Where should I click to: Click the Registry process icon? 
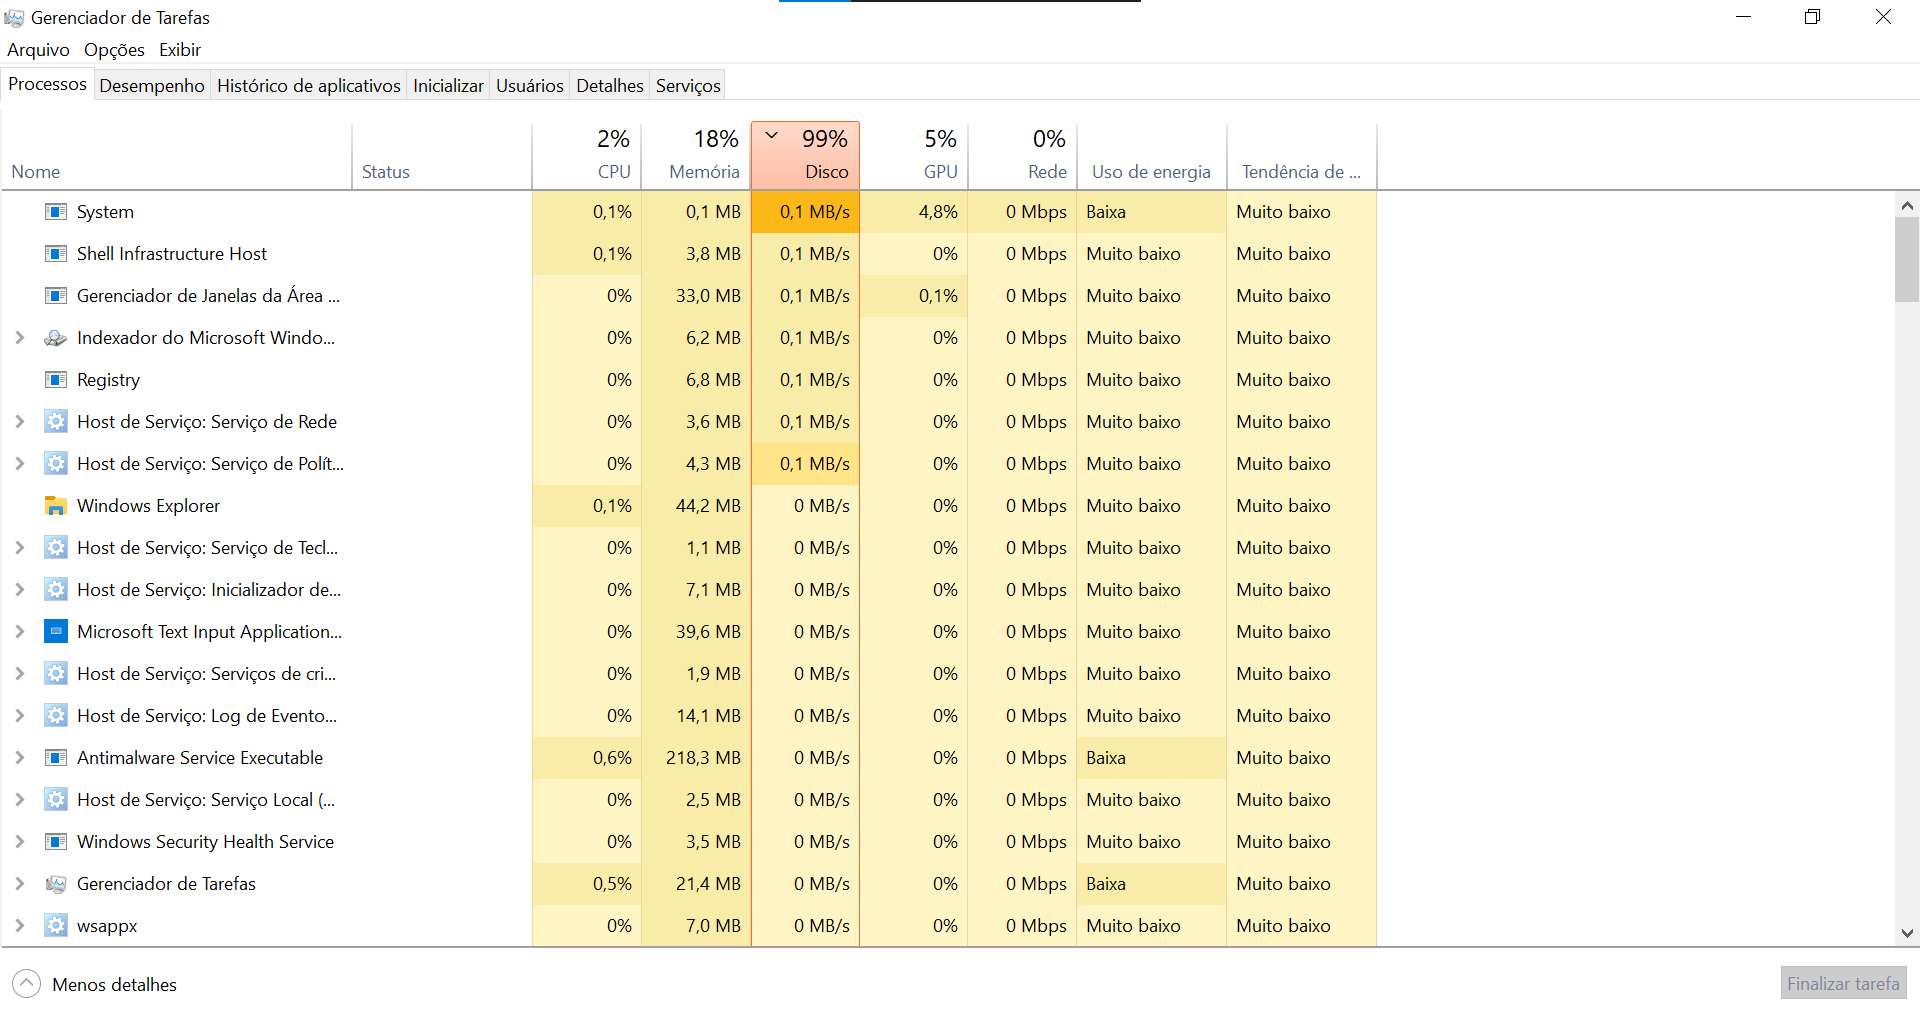(56, 380)
